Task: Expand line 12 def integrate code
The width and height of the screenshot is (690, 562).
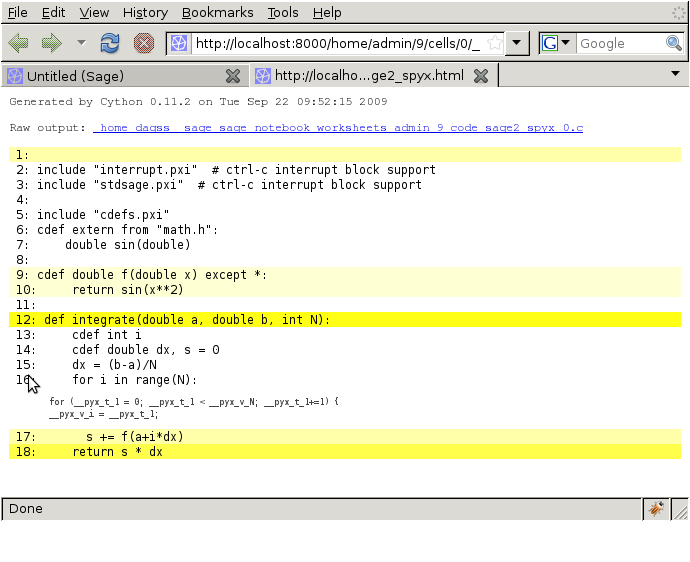Action: click(186, 320)
